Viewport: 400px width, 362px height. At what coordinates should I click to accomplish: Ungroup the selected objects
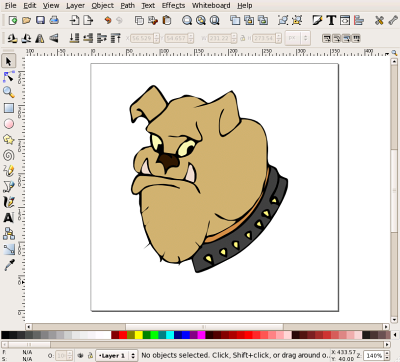(x=297, y=20)
